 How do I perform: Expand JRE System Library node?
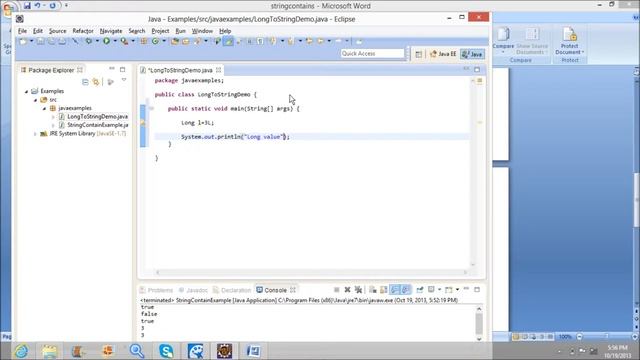36,134
